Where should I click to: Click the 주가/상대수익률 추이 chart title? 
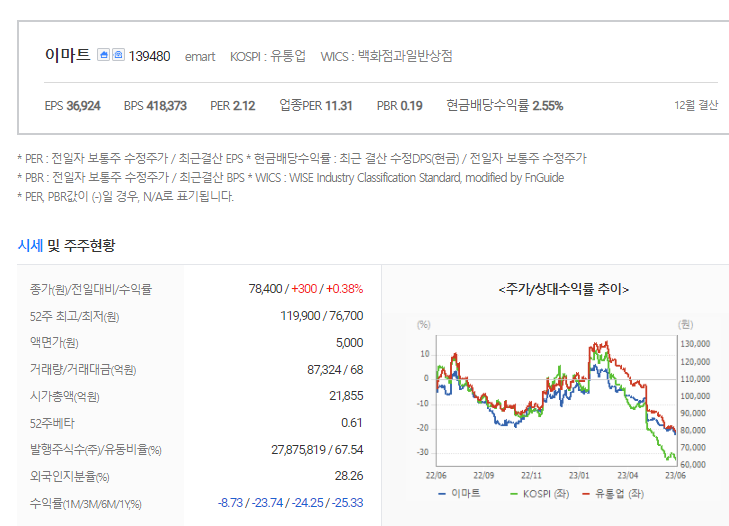[x=563, y=289]
